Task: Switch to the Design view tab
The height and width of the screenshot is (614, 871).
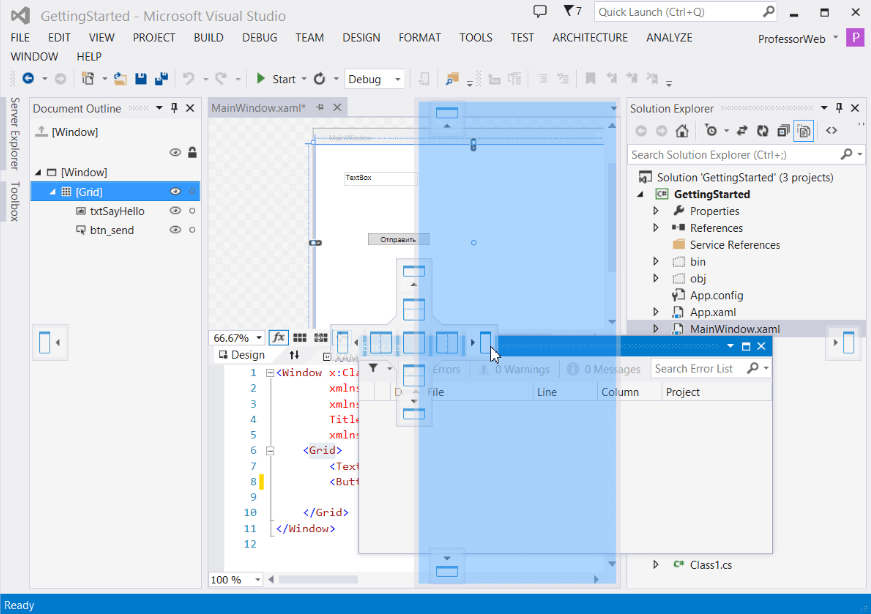Action: 242,355
